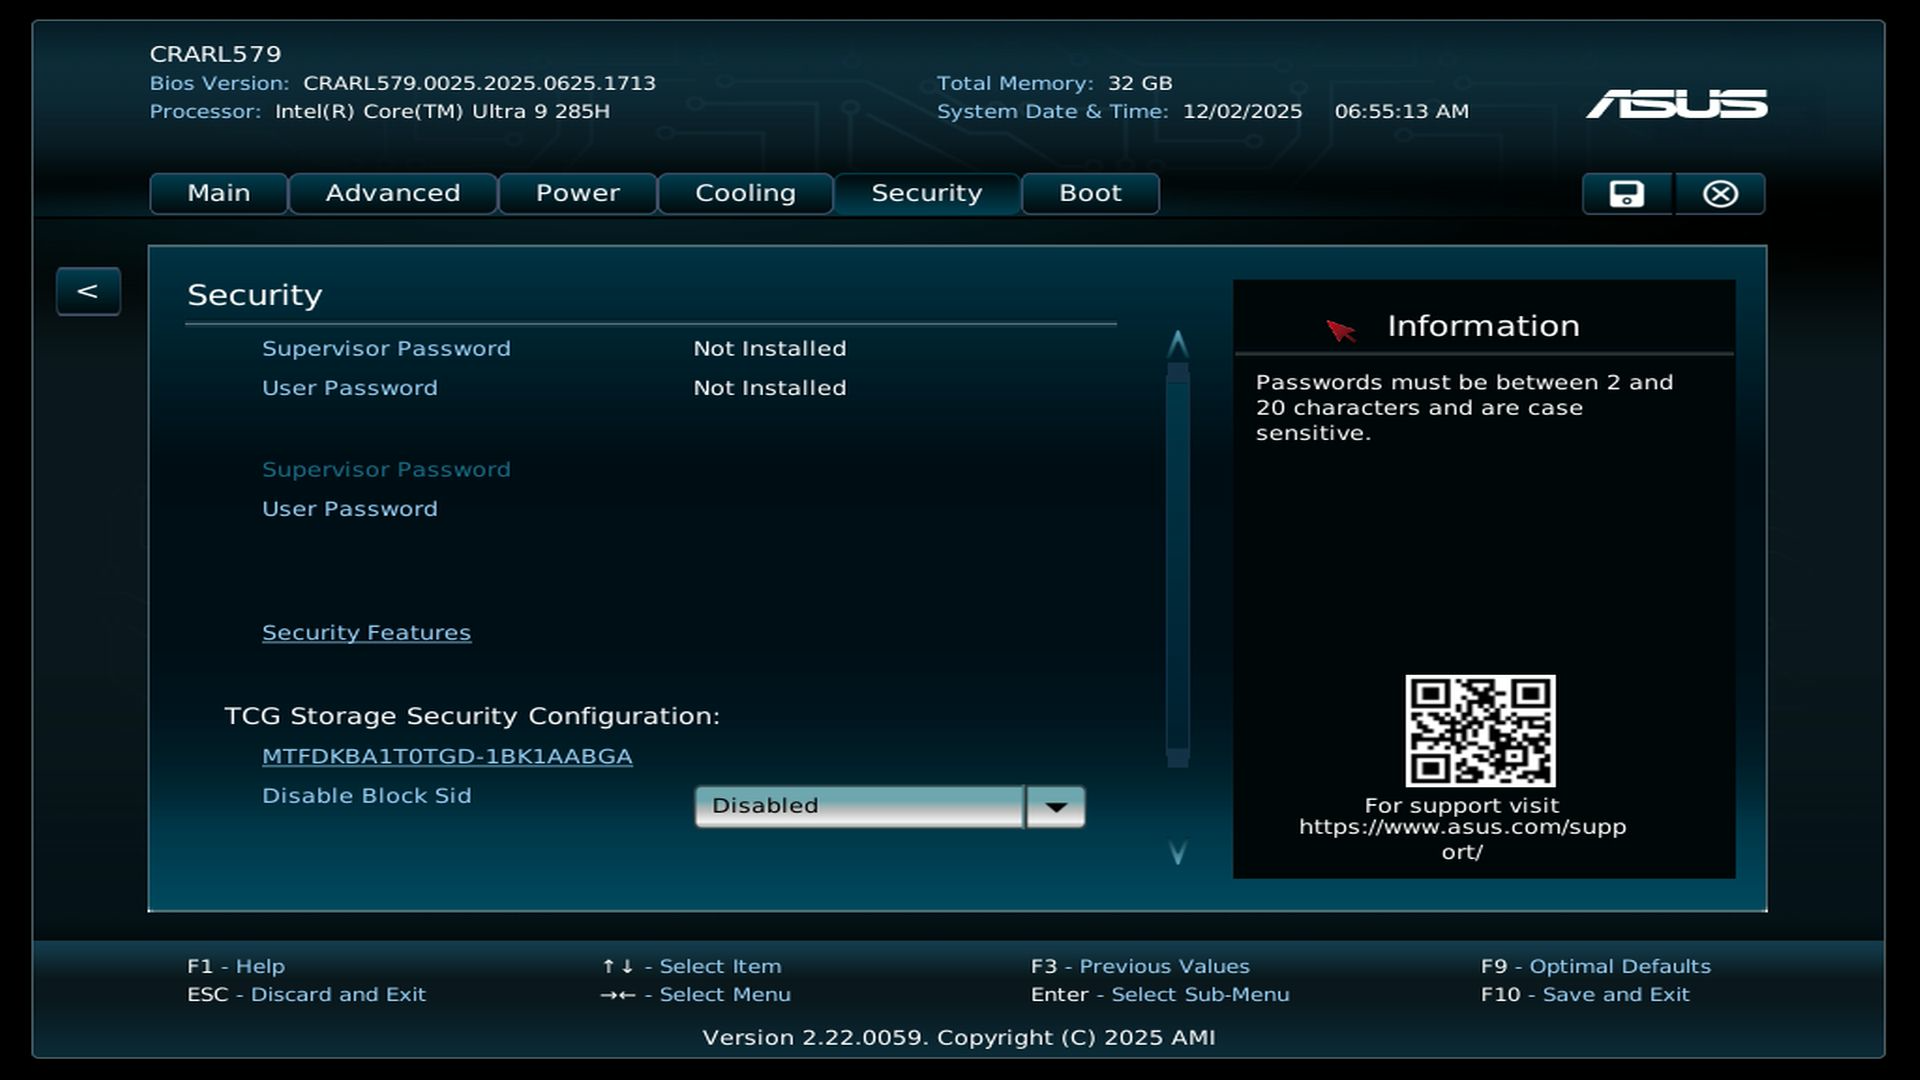The height and width of the screenshot is (1080, 1920).
Task: Click the exit circle-X icon
Action: (x=1720, y=194)
